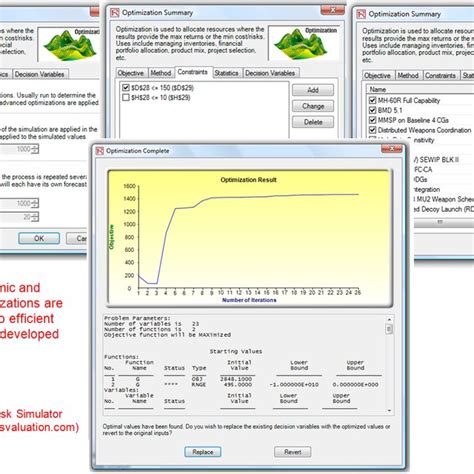474x474 pixels.
Task: Click the Number of Iterations axis label
Action: tap(249, 300)
